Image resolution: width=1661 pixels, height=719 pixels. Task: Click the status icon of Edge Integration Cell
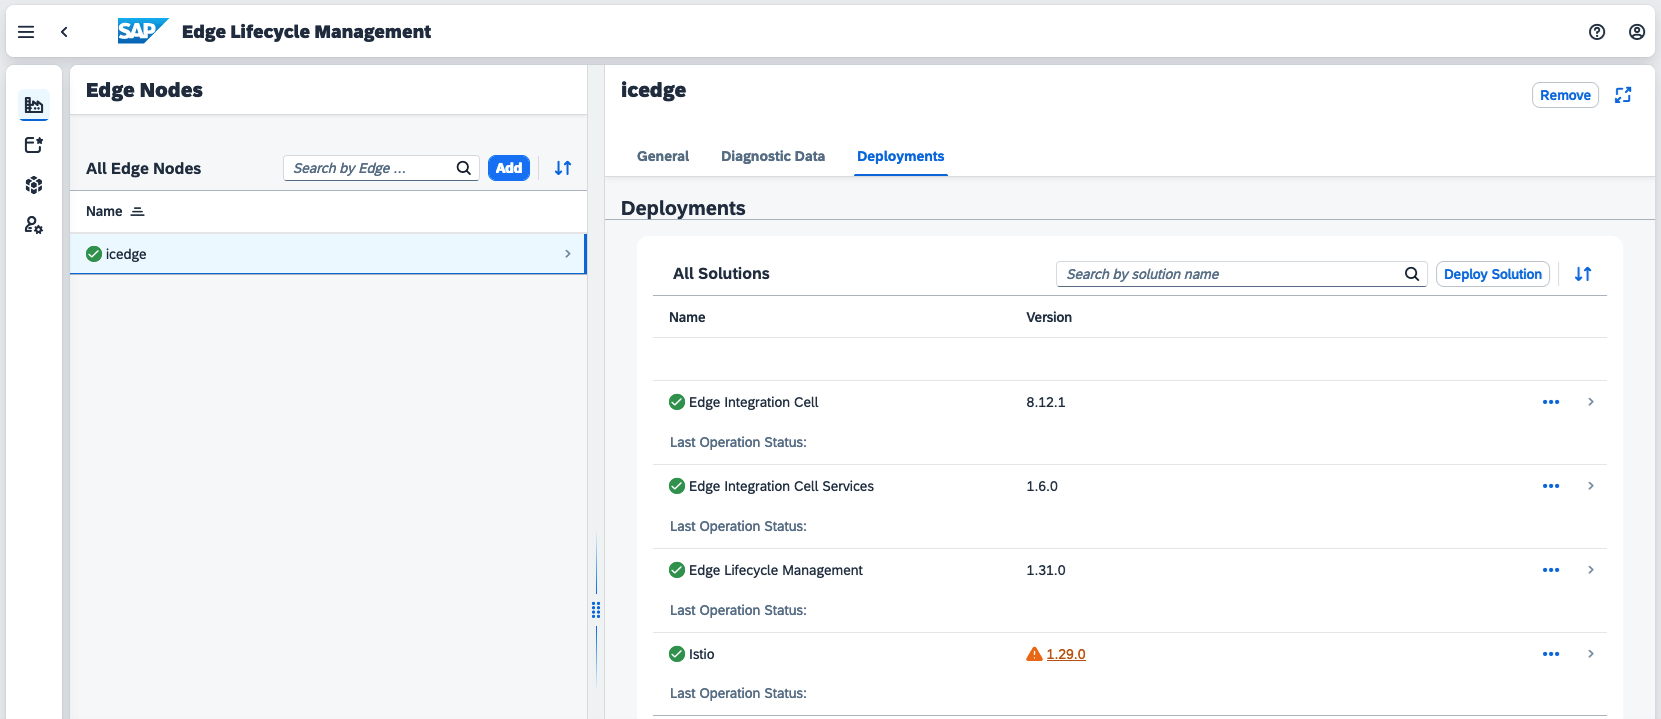tap(677, 402)
